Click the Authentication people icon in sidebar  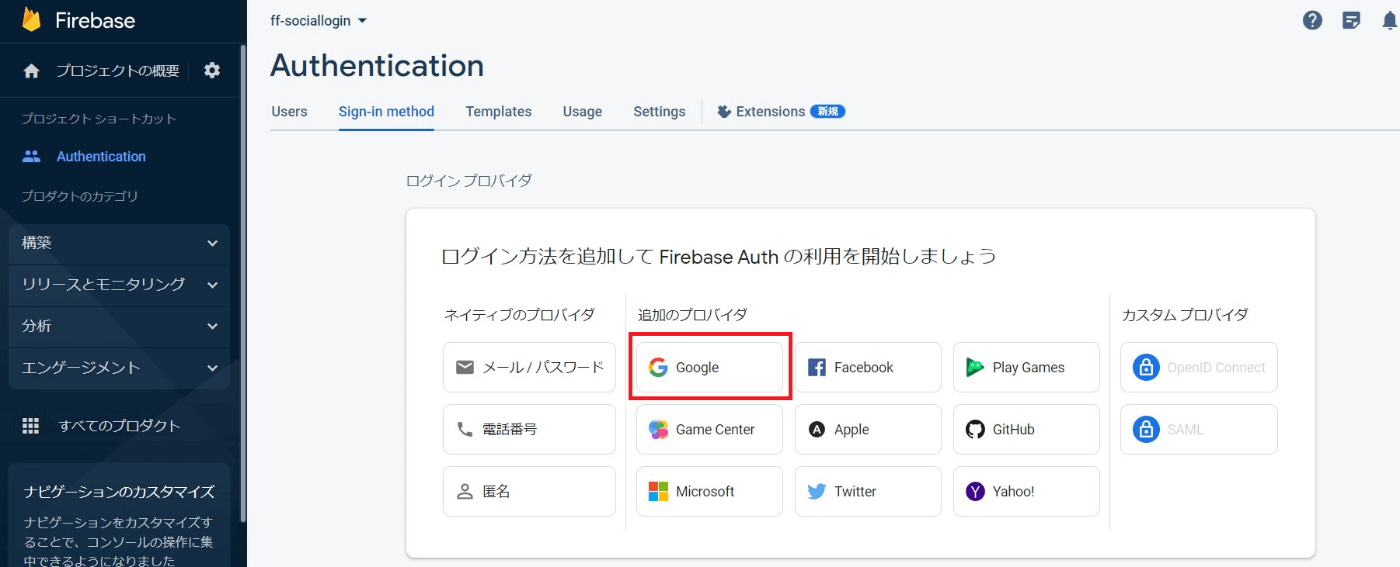tap(32, 156)
